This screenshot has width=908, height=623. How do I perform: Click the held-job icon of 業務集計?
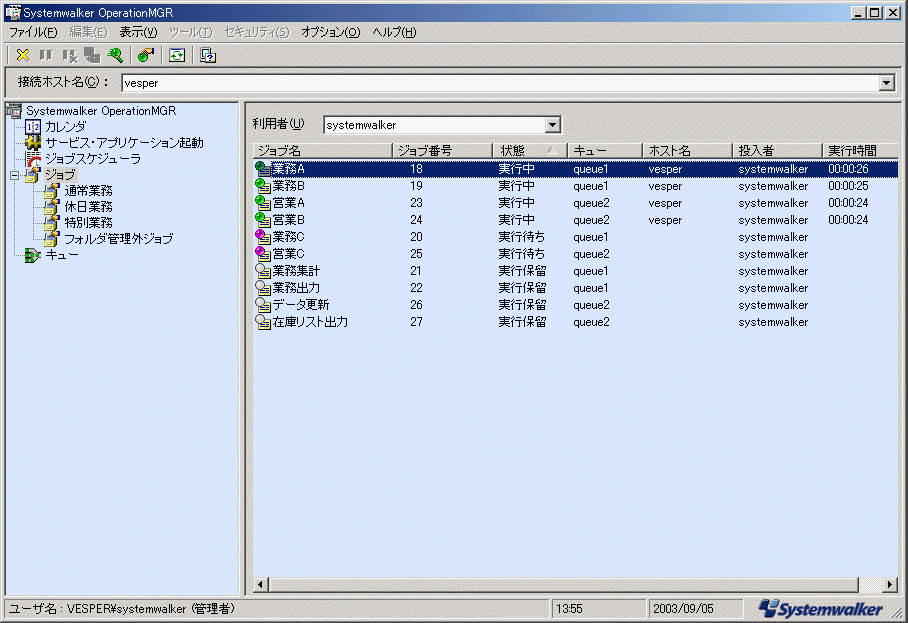point(263,271)
